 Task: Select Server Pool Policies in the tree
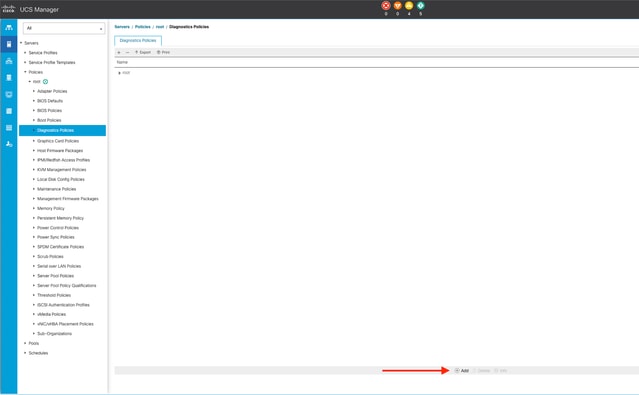click(55, 276)
